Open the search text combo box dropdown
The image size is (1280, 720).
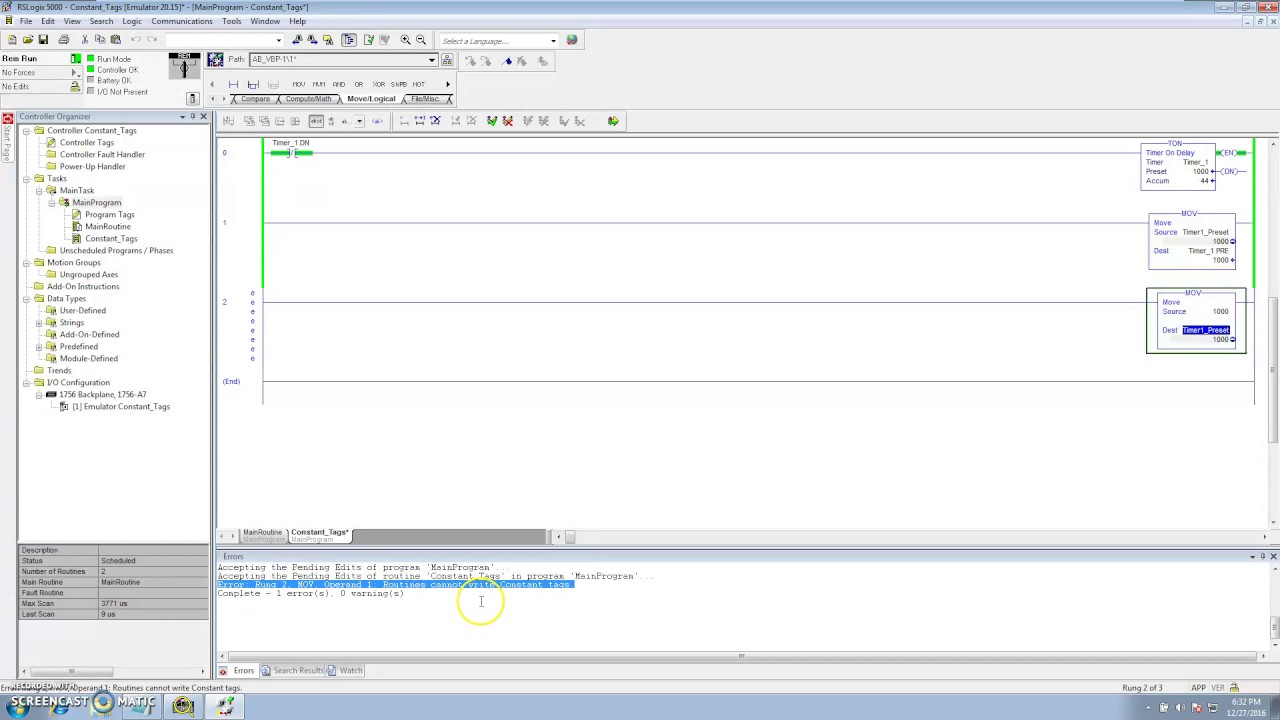280,40
